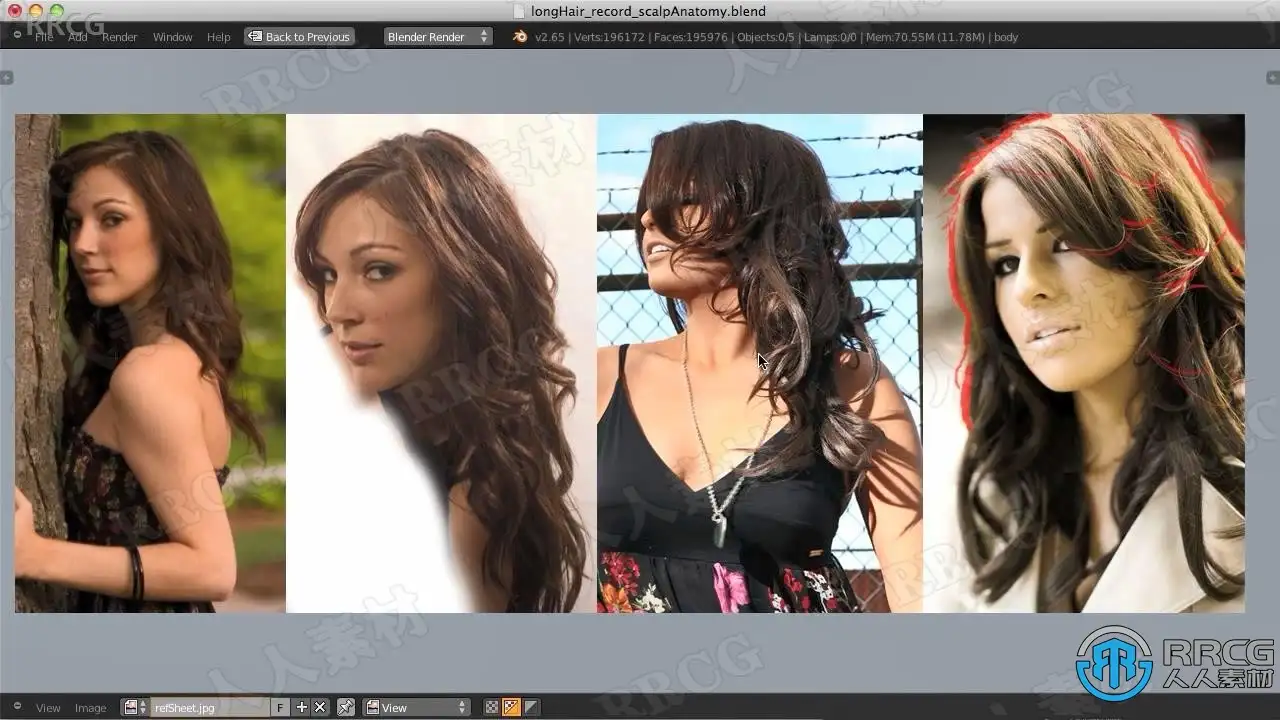Open the image editor View menu

[x=48, y=708]
